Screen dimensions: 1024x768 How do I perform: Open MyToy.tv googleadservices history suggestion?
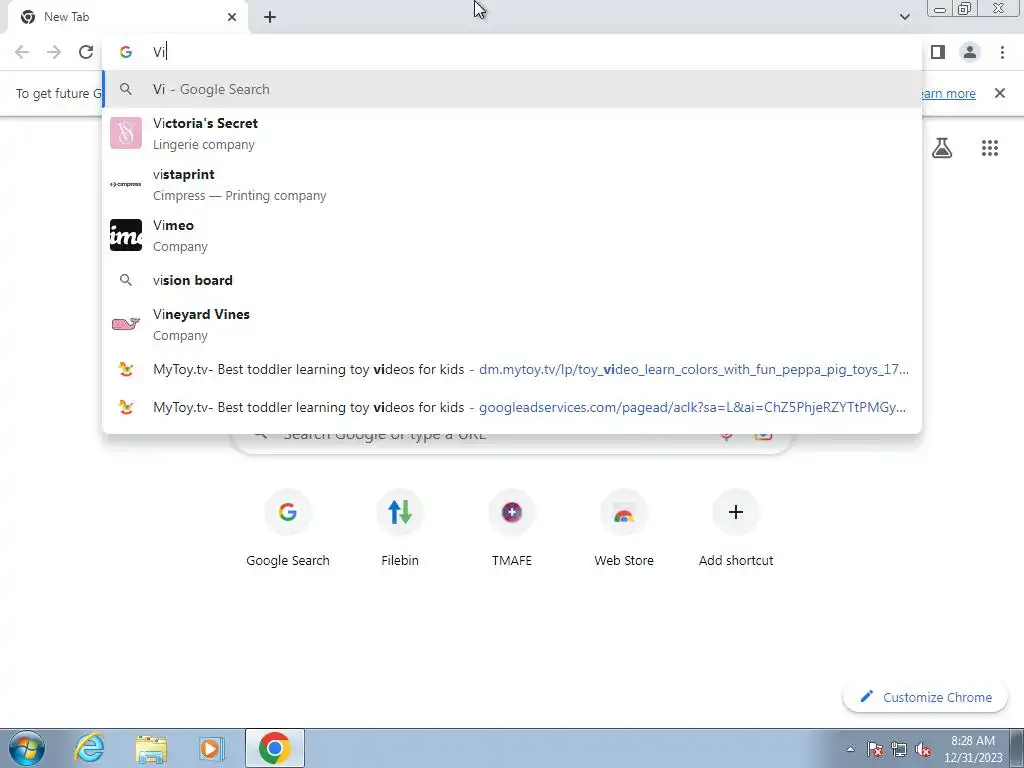point(512,407)
